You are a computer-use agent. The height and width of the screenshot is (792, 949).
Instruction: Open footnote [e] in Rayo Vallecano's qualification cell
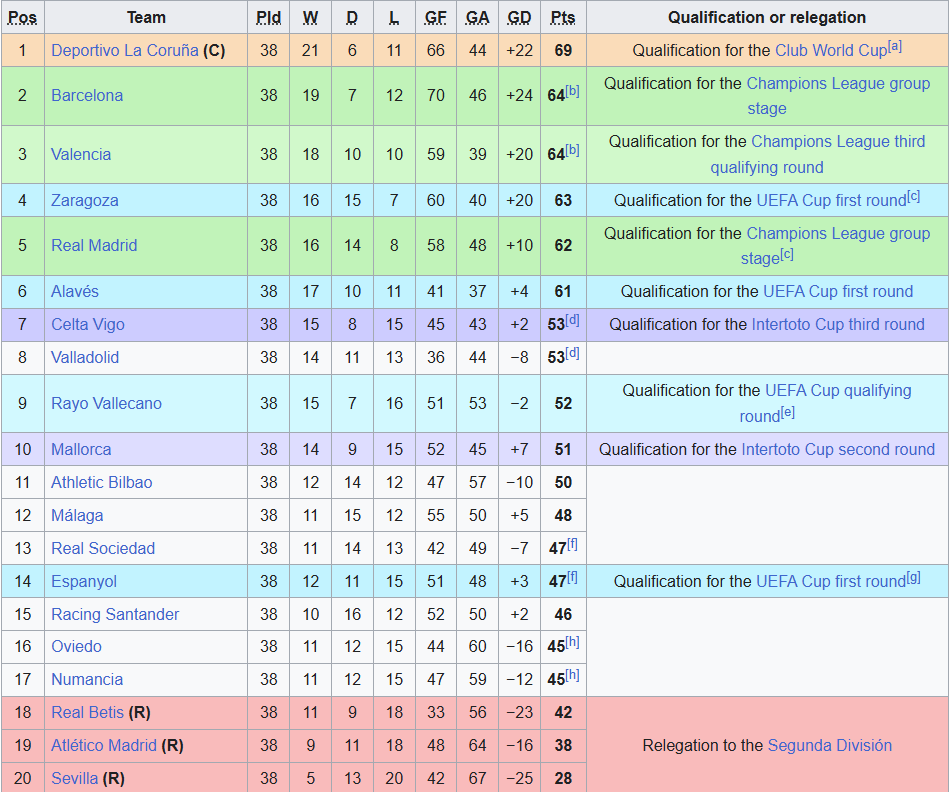click(x=787, y=413)
